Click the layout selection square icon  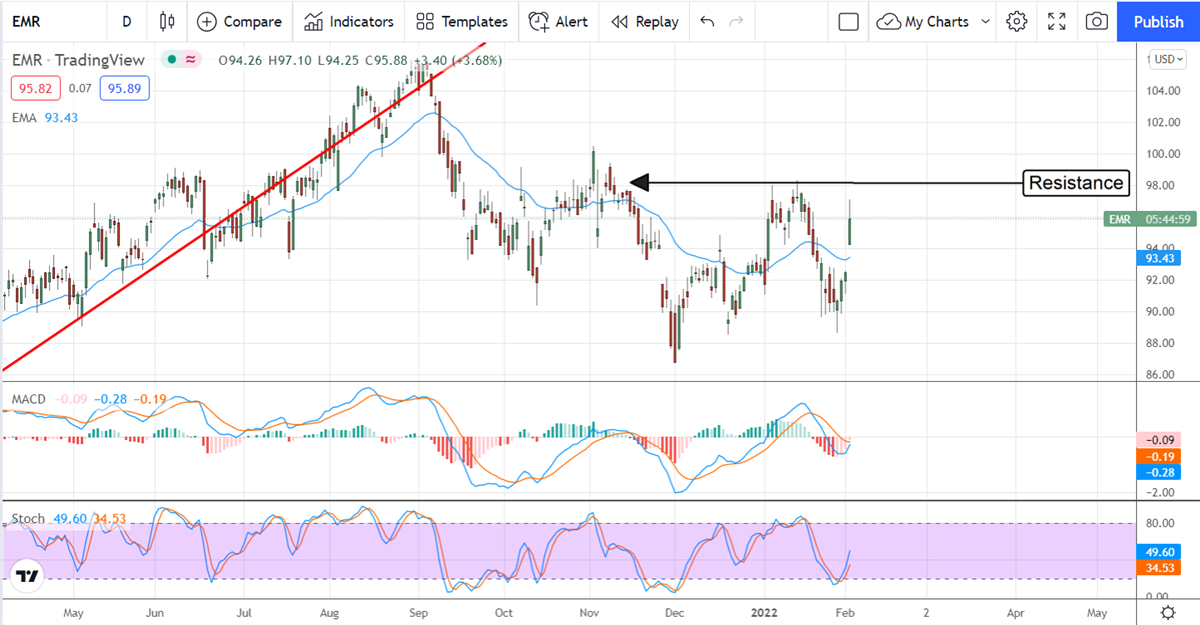pyautogui.click(x=848, y=21)
